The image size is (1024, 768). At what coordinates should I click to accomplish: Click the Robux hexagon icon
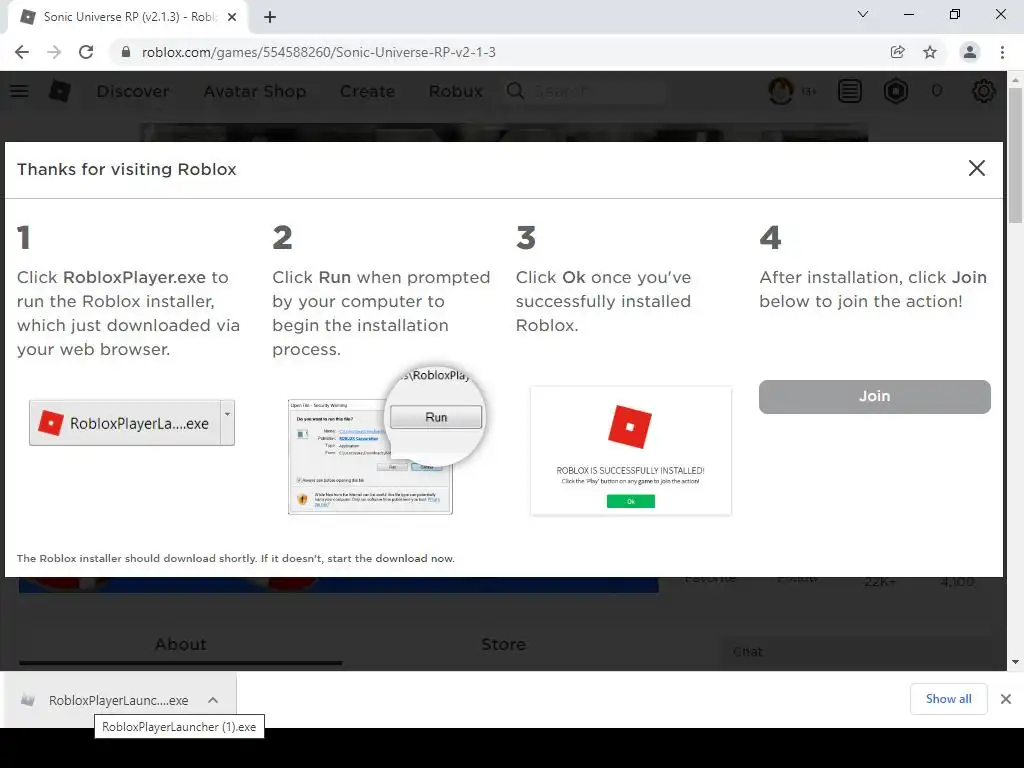[x=896, y=91]
